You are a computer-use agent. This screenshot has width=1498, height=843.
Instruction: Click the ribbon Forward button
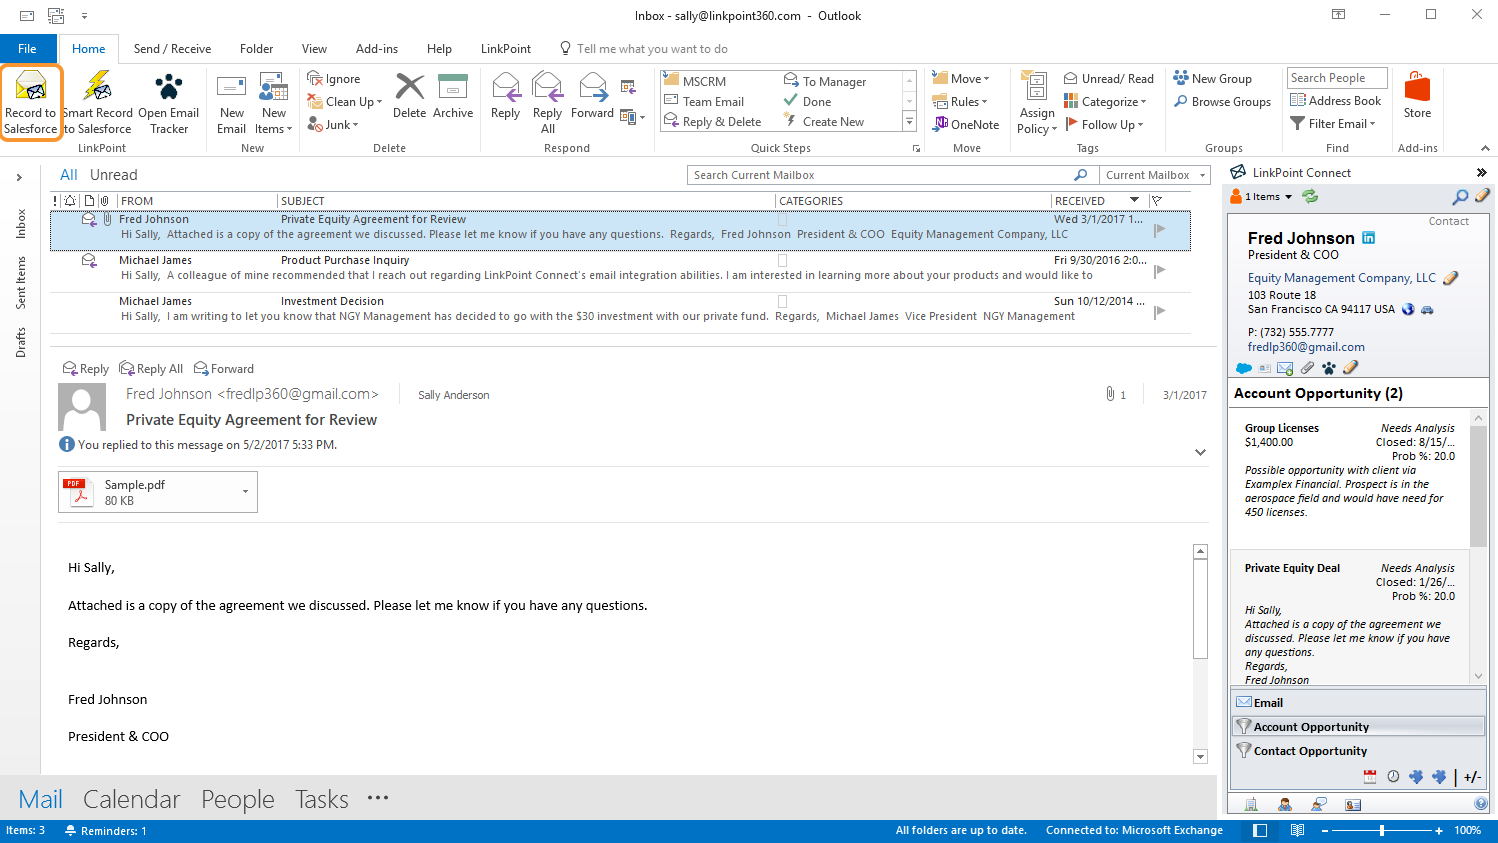[x=592, y=96]
